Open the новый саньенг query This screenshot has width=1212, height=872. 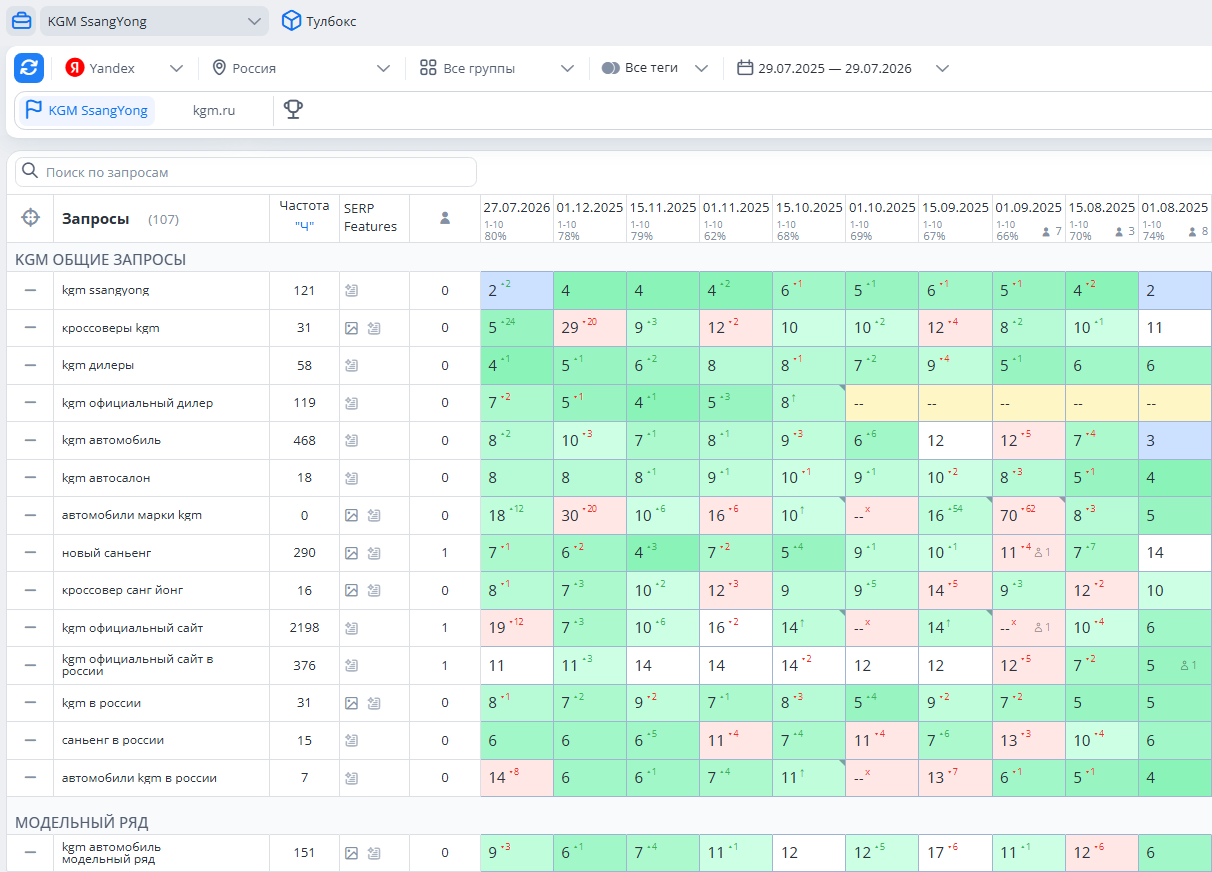(x=107, y=553)
